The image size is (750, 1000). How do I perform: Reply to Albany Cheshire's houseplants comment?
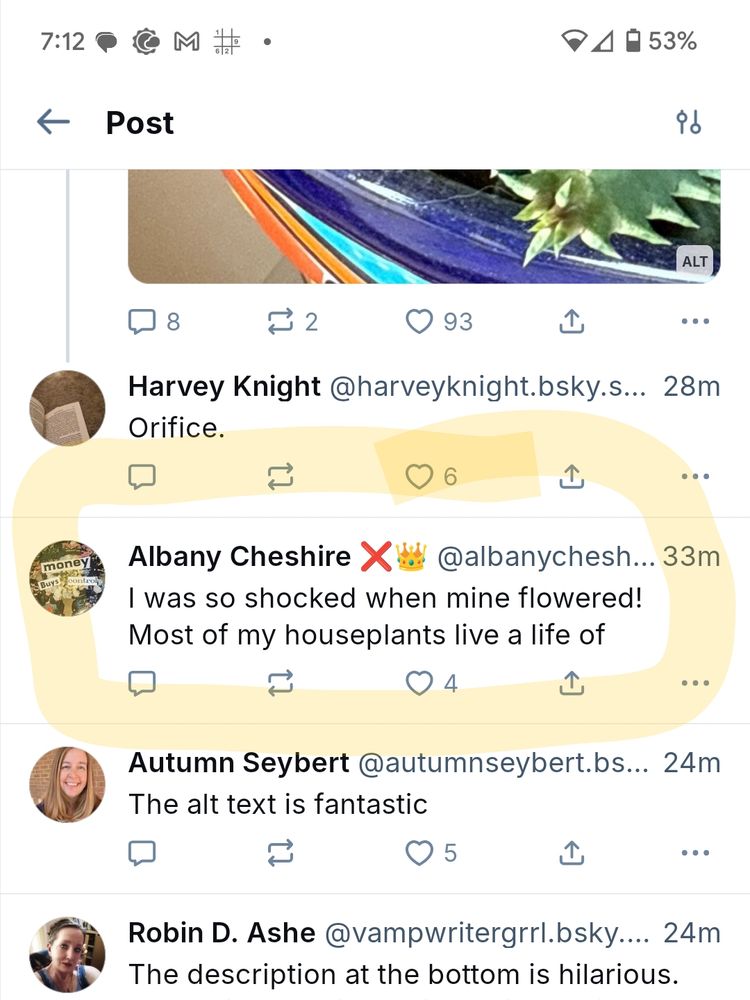[x=142, y=683]
